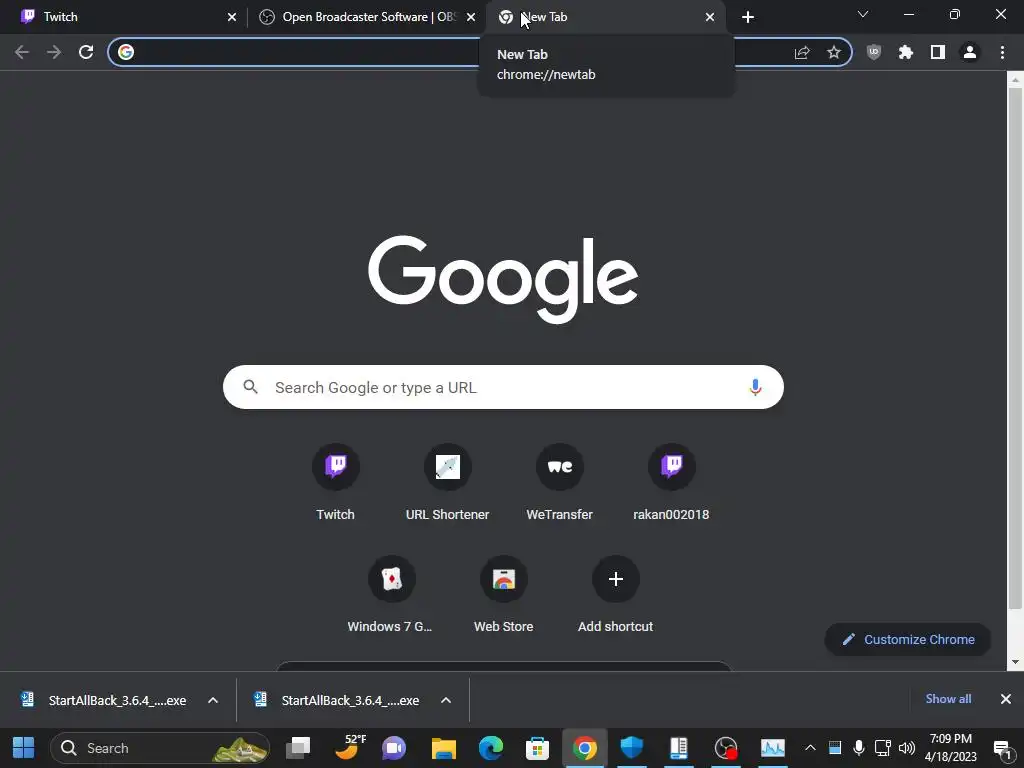Click the Google logo
The image size is (1024, 768).
pyautogui.click(x=503, y=280)
